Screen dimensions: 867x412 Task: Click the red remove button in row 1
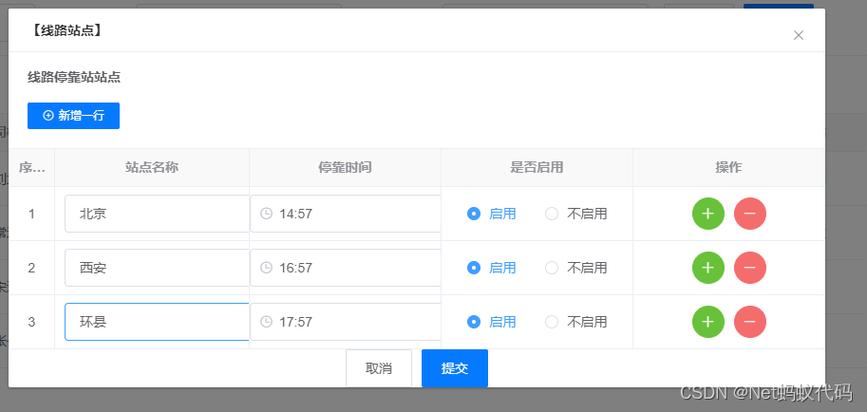[x=750, y=213]
